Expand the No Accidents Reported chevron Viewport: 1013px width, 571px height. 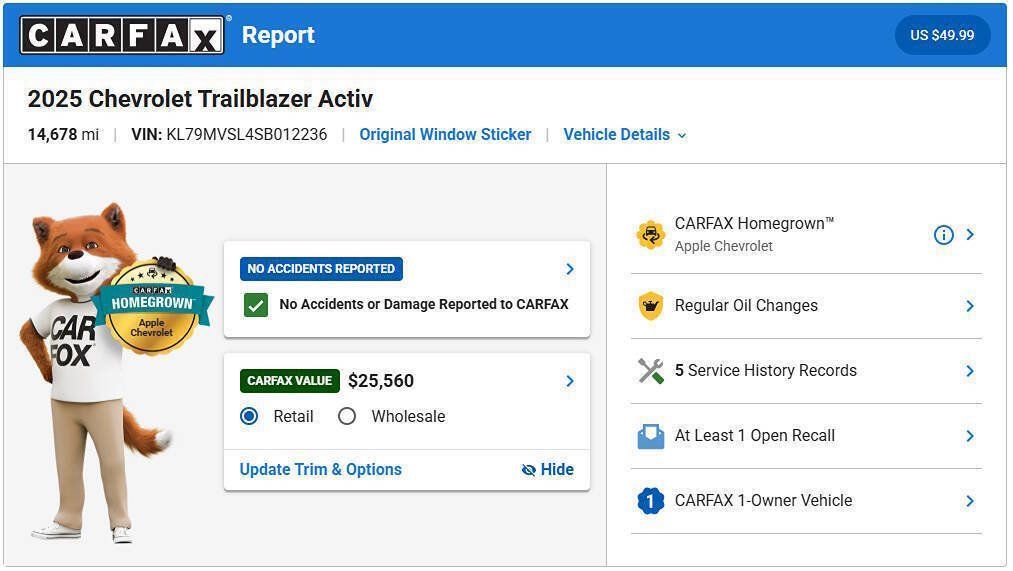pyautogui.click(x=570, y=269)
